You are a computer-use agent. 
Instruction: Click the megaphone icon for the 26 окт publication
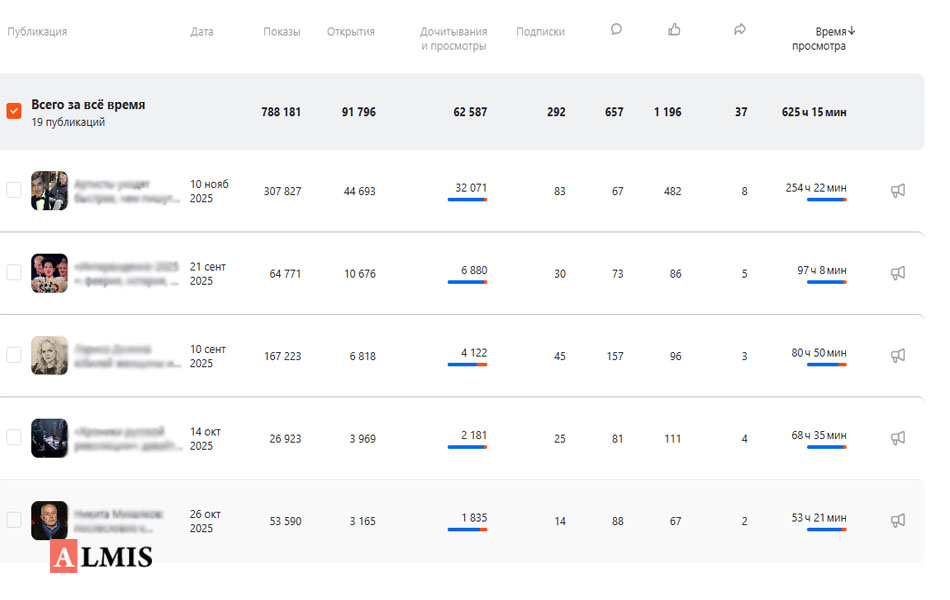tap(897, 520)
